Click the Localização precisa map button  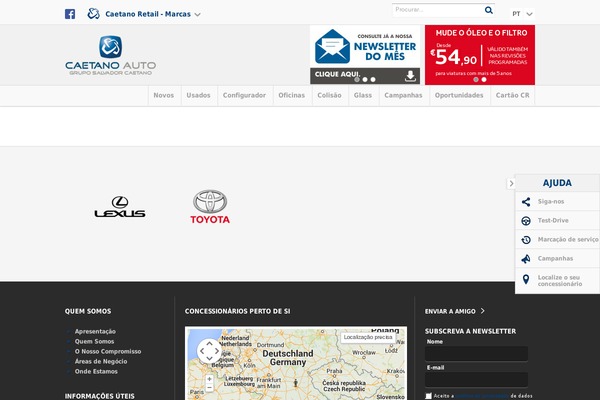pyautogui.click(x=368, y=337)
